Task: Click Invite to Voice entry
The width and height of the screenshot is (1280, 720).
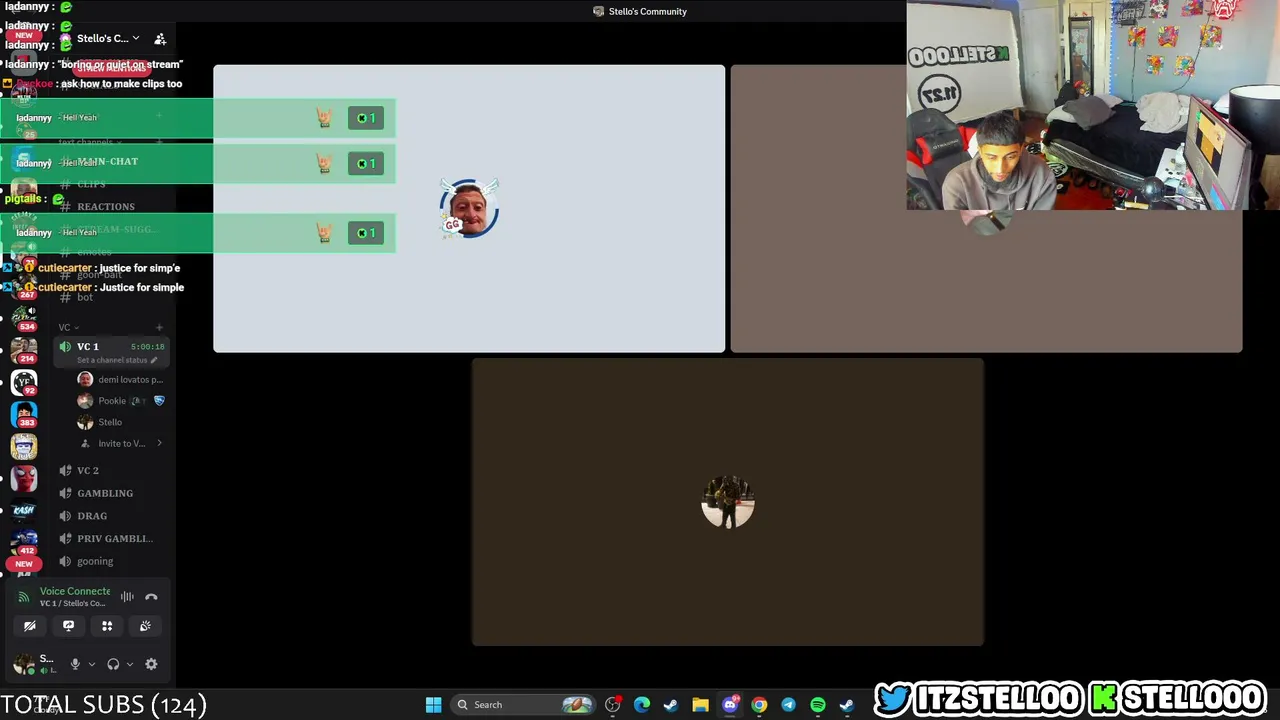Action: click(x=121, y=443)
